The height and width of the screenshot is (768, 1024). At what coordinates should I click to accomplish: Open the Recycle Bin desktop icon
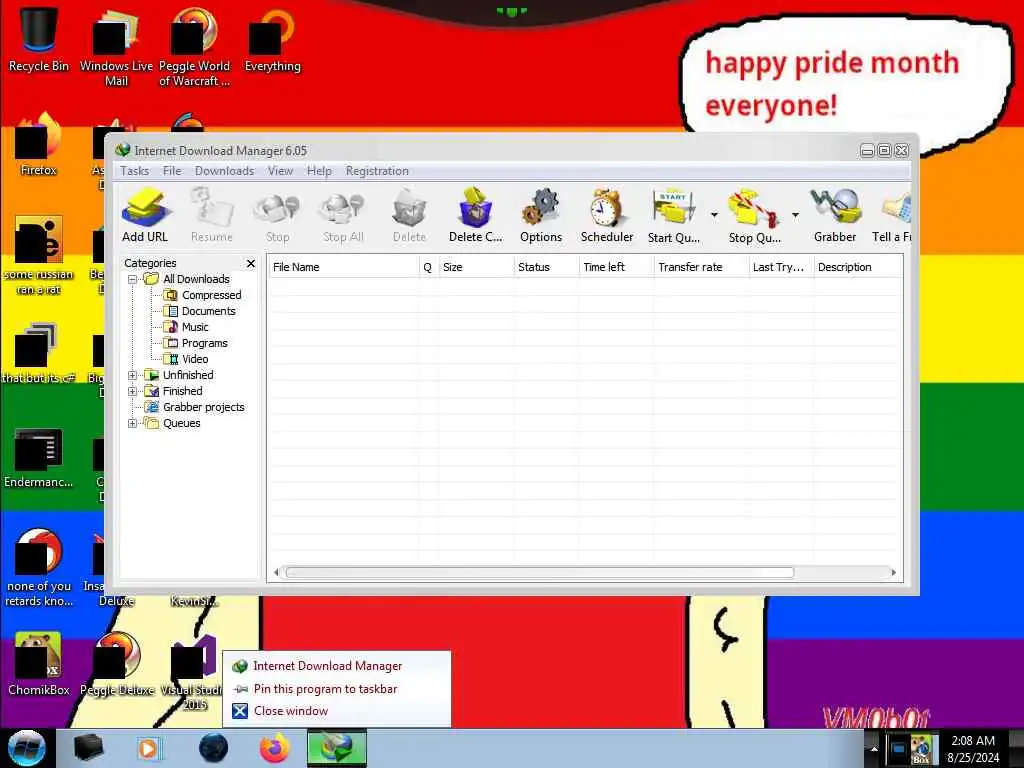pyautogui.click(x=39, y=37)
